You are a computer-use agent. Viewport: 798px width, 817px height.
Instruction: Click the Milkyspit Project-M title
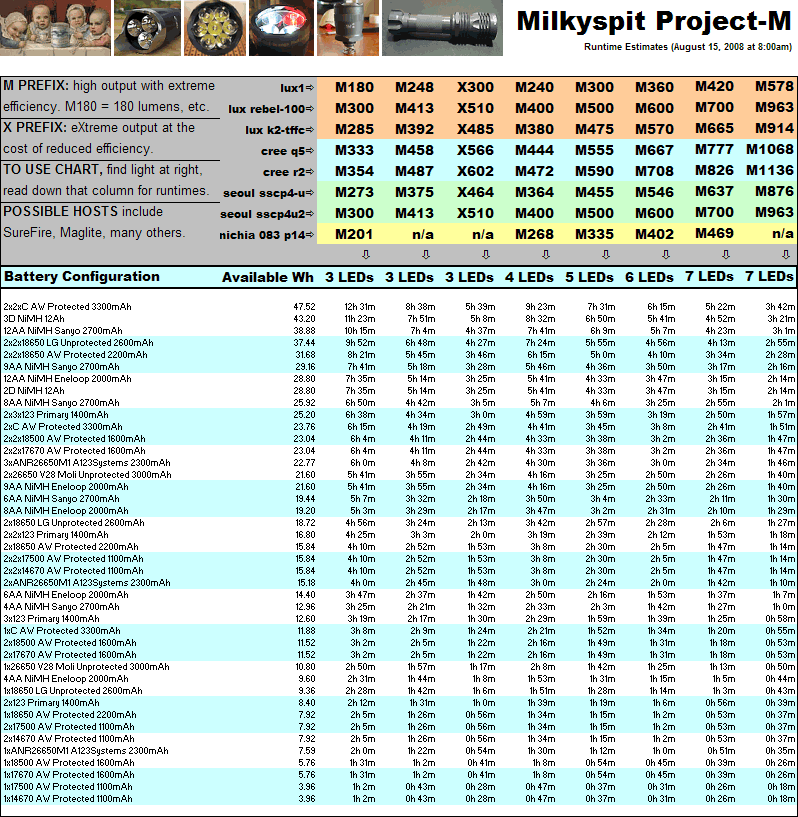click(654, 22)
